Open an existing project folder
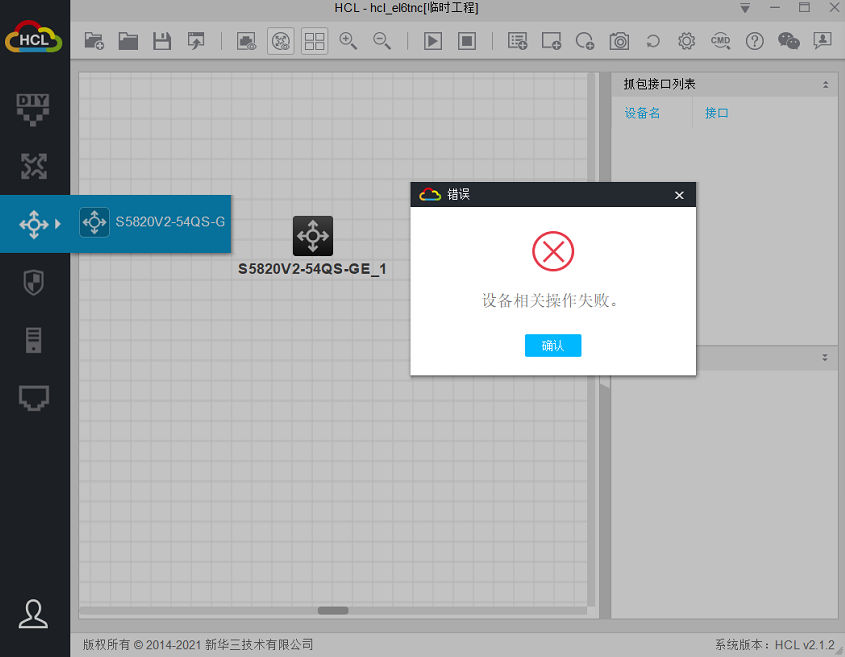Screen dimensions: 845x657 (x=128, y=41)
